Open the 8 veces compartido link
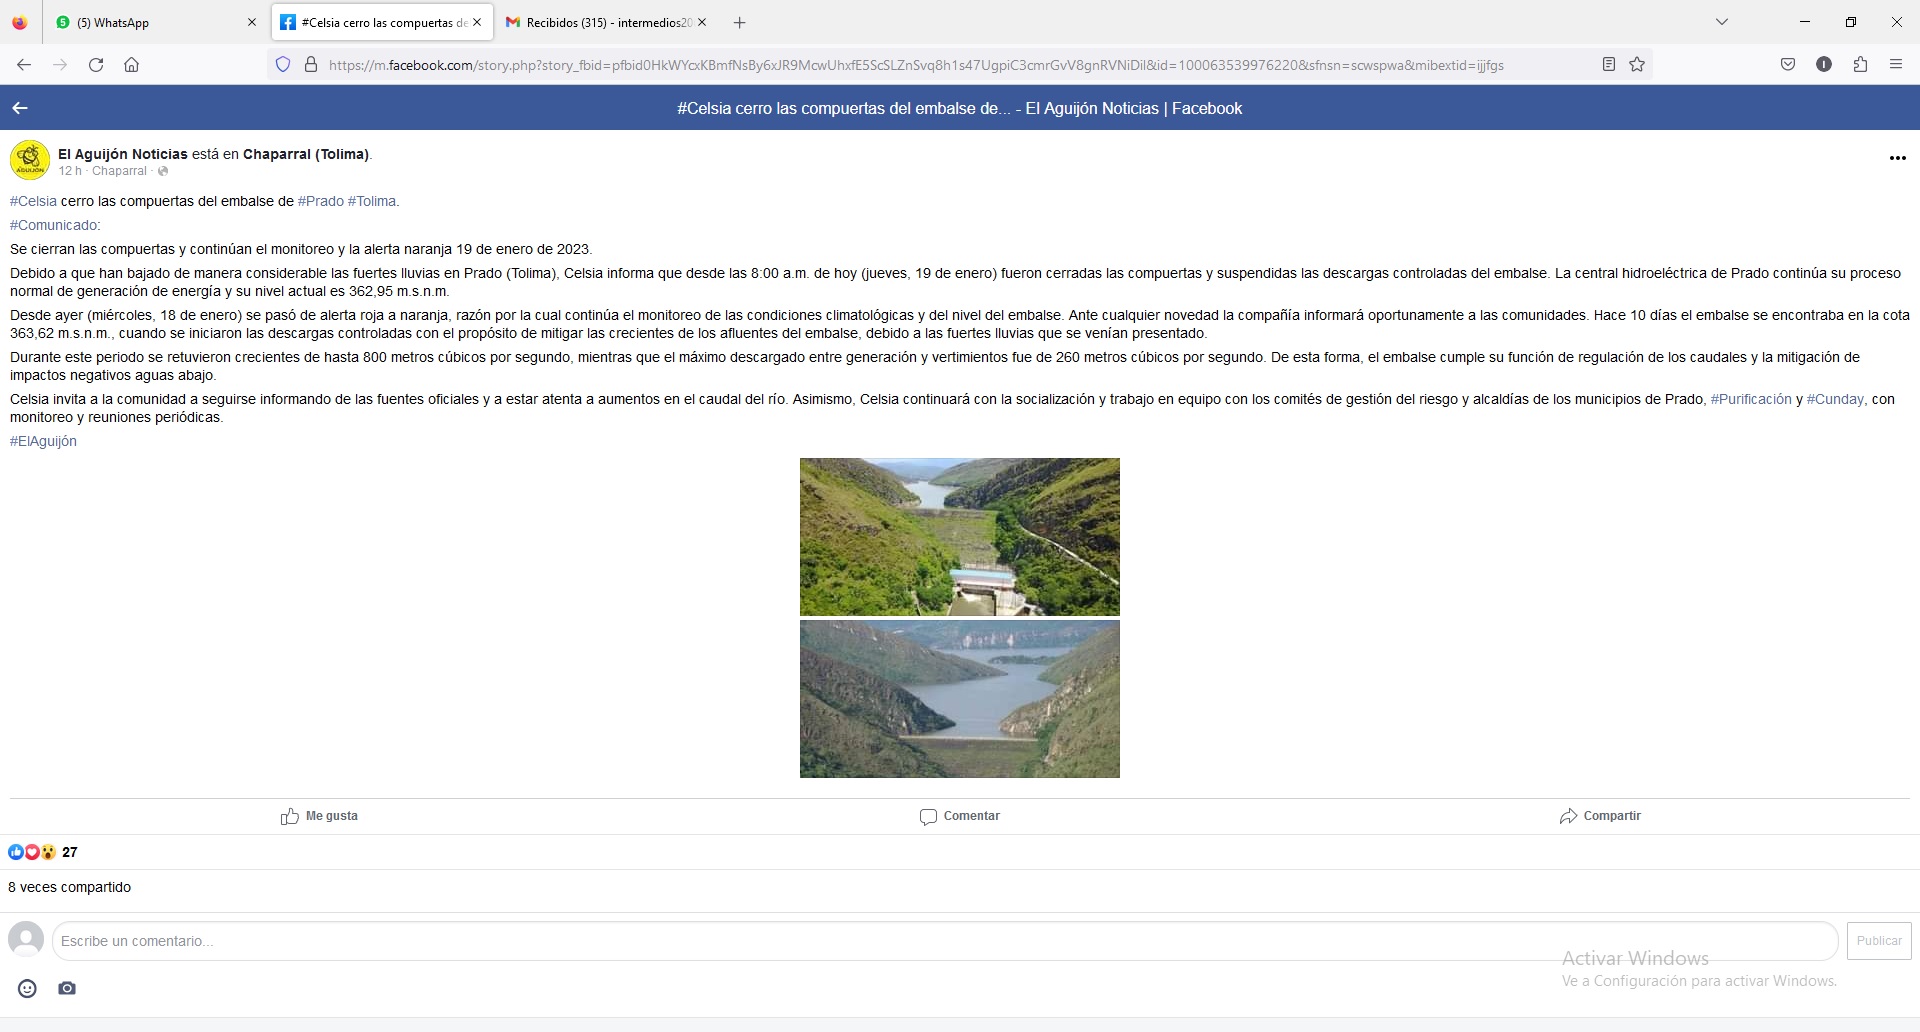 click(69, 887)
